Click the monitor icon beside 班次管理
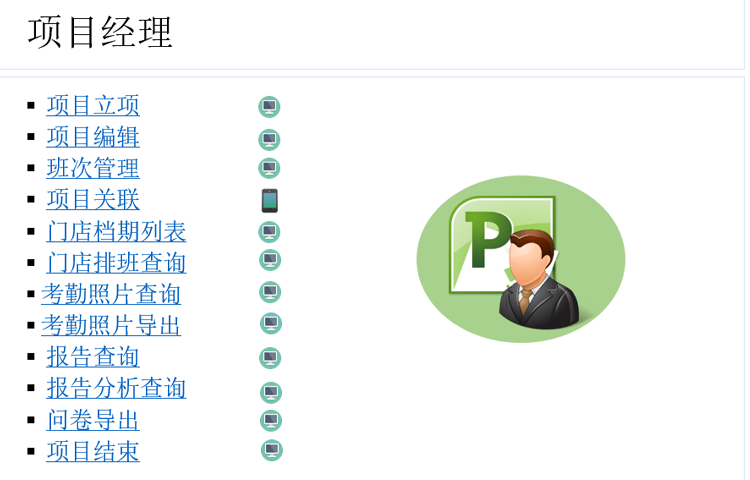Screen dimensions: 750x480 click(269, 168)
